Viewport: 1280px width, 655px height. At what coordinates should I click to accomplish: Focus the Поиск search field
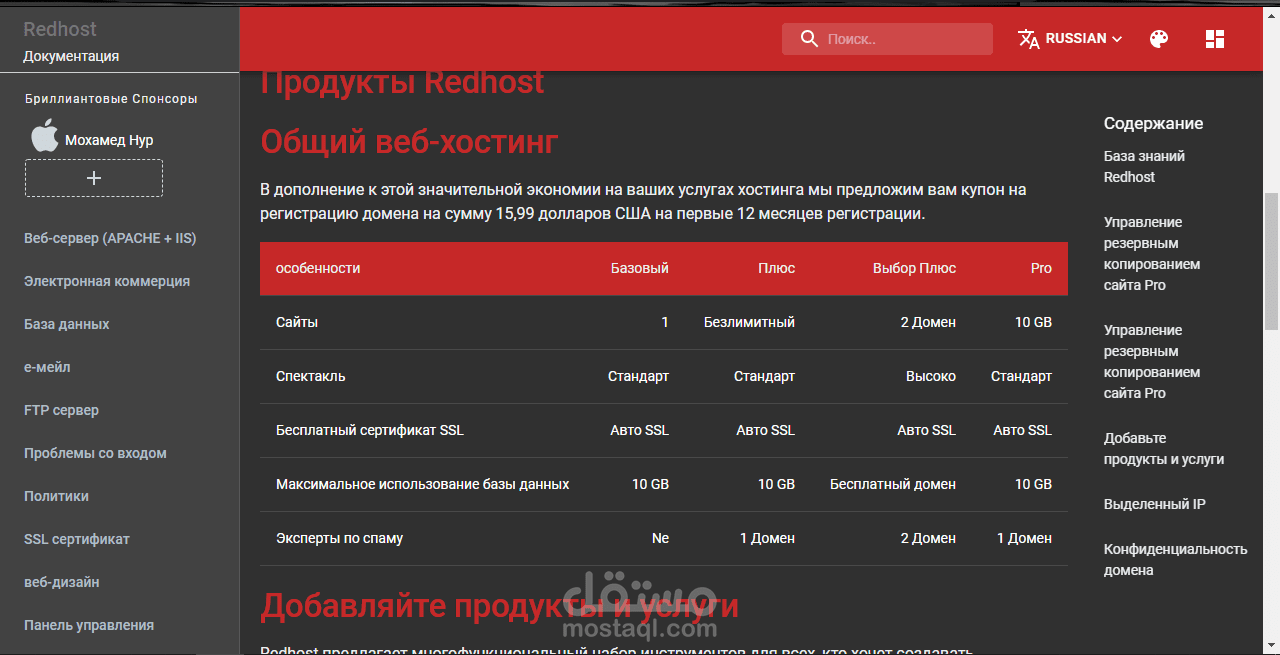click(x=887, y=39)
